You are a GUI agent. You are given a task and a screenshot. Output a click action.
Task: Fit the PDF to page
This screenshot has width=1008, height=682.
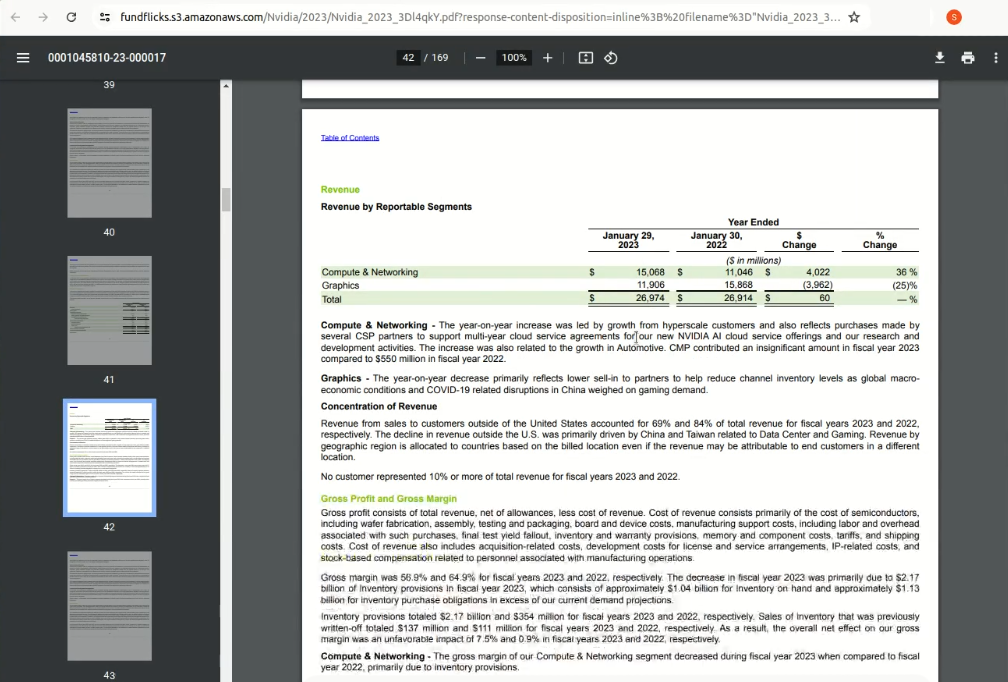coord(586,58)
